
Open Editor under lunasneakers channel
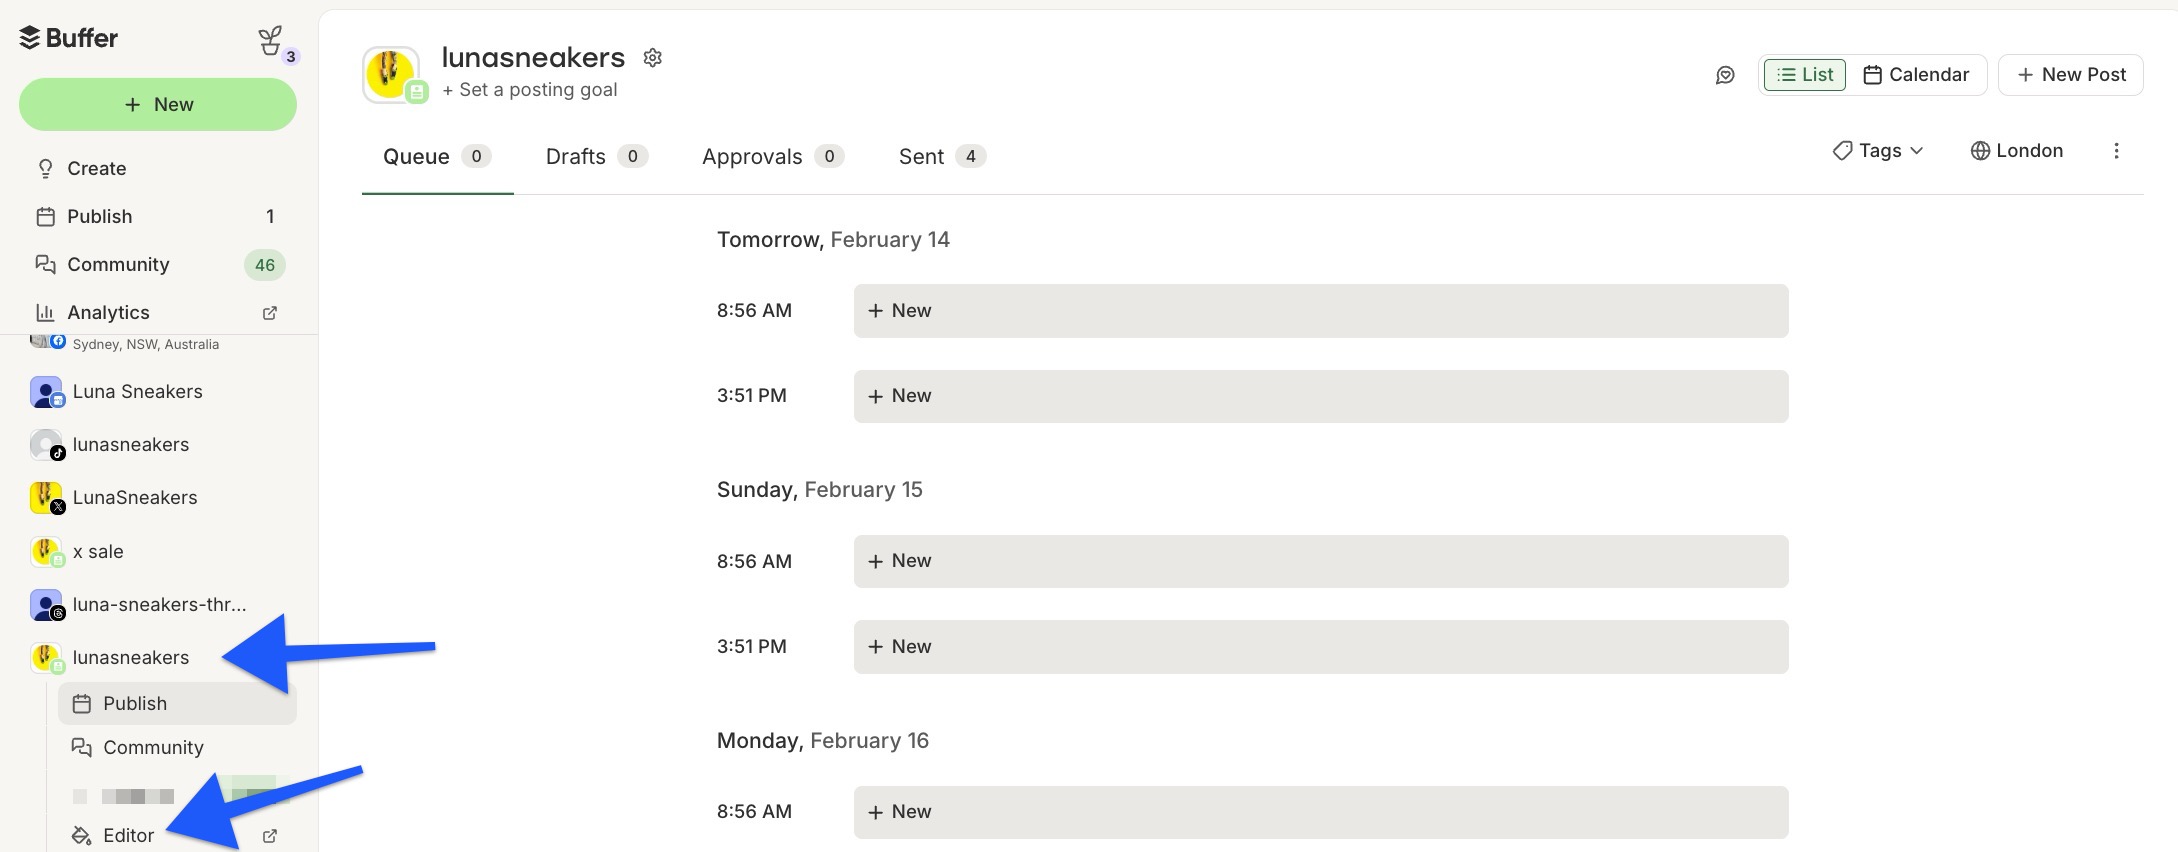128,836
